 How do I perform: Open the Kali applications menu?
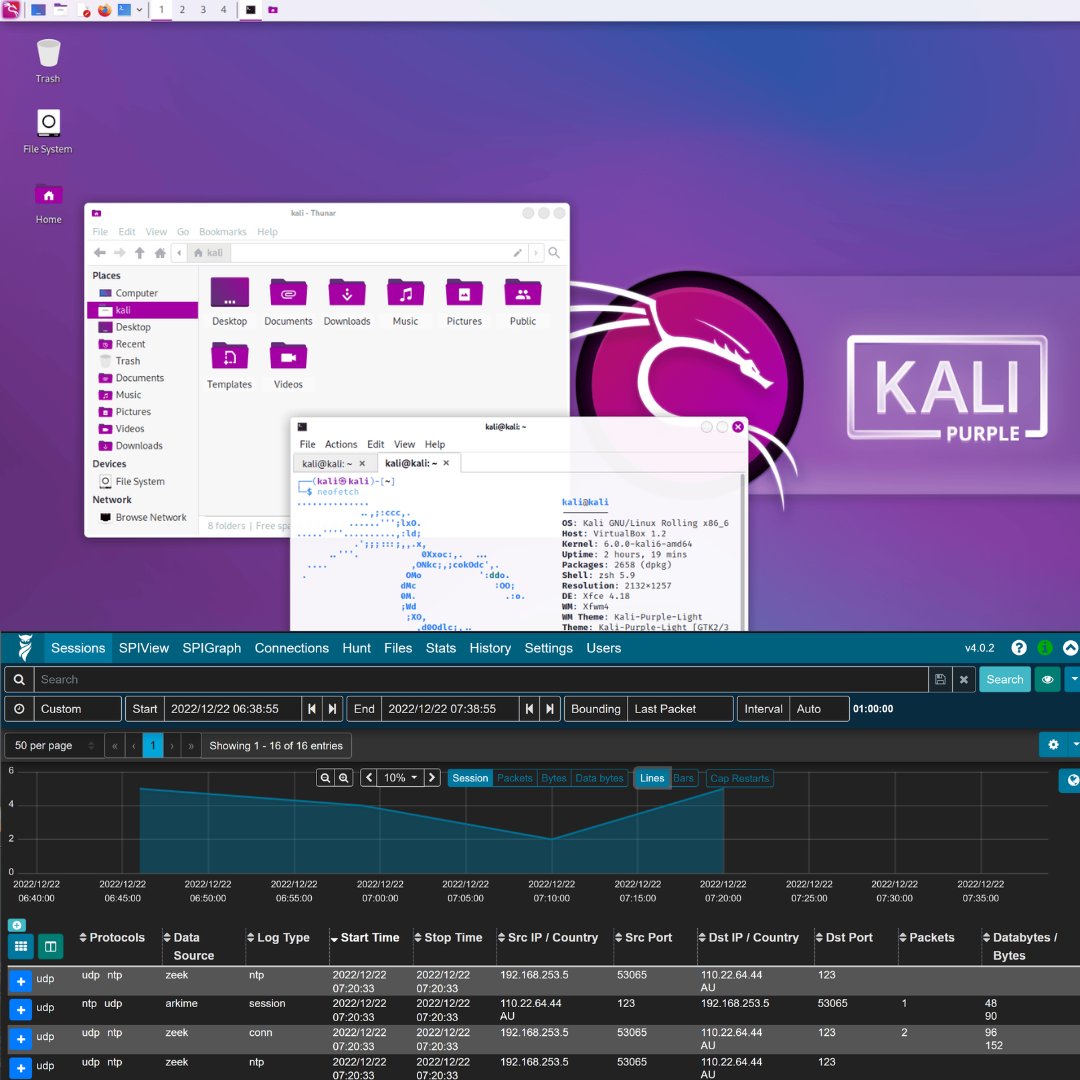pos(10,10)
